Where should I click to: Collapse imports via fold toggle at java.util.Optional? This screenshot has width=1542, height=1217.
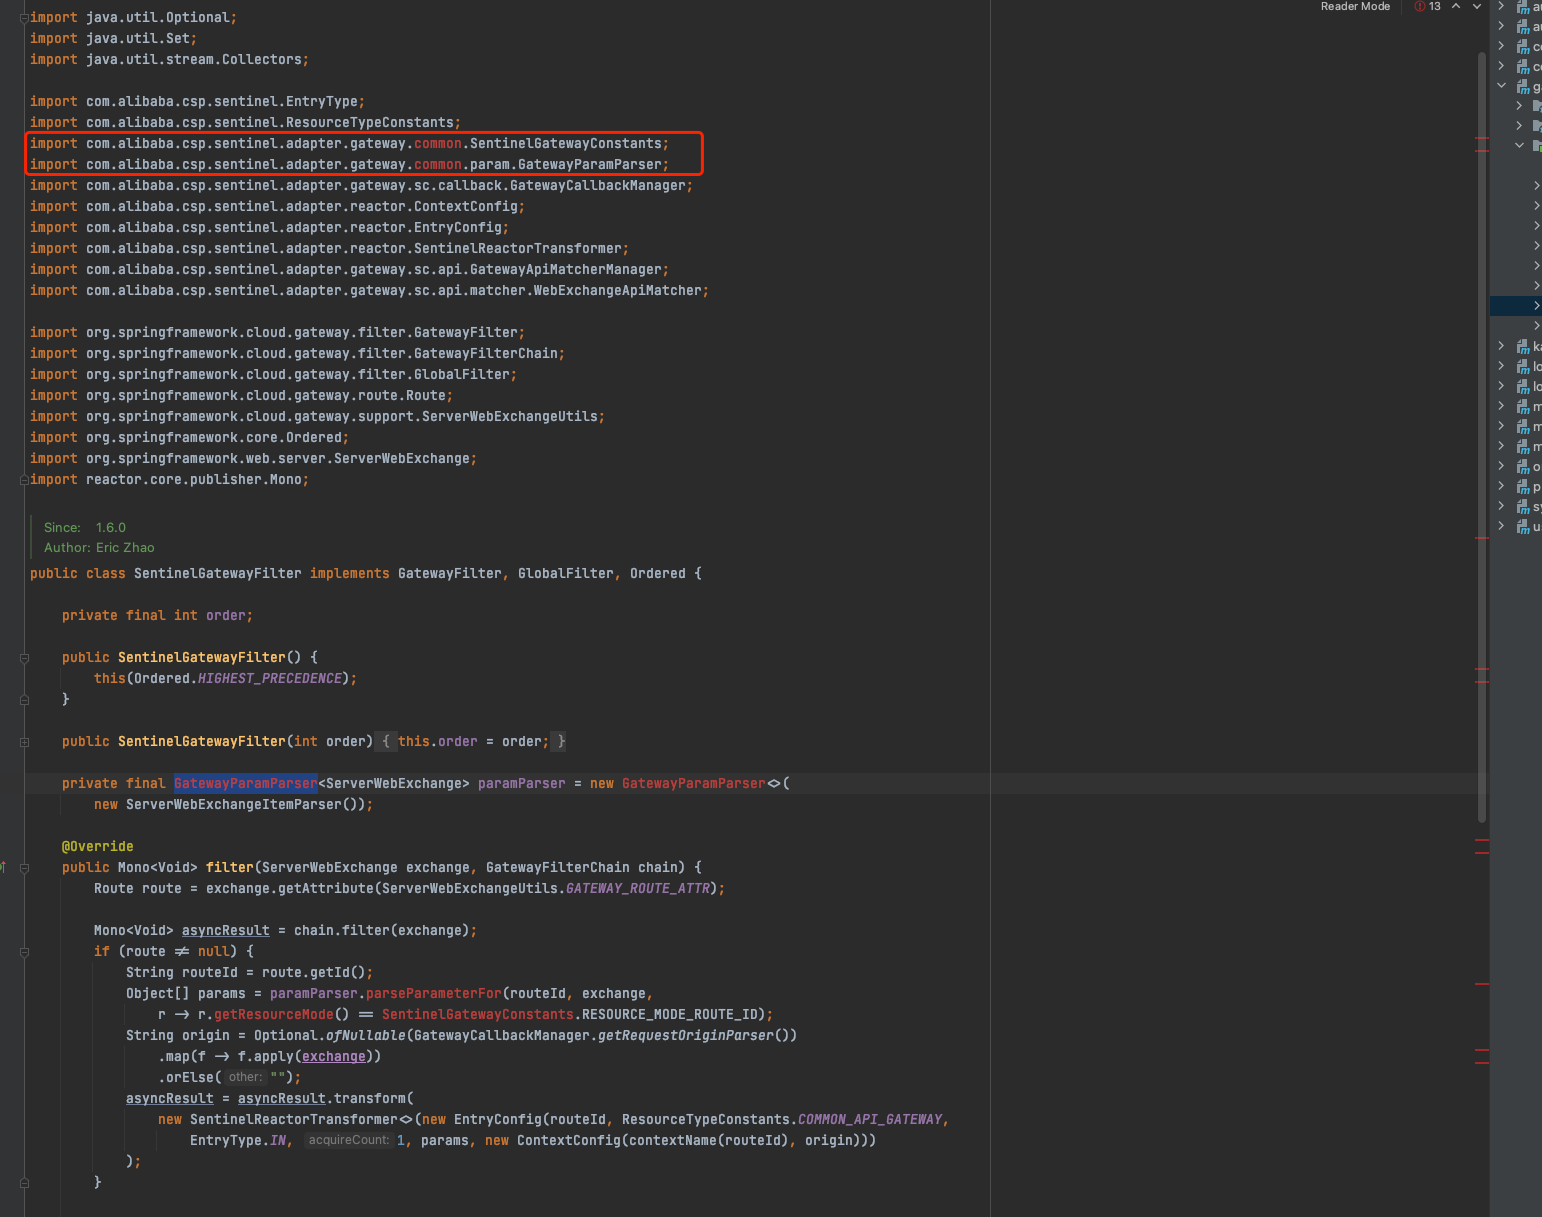pyautogui.click(x=24, y=18)
